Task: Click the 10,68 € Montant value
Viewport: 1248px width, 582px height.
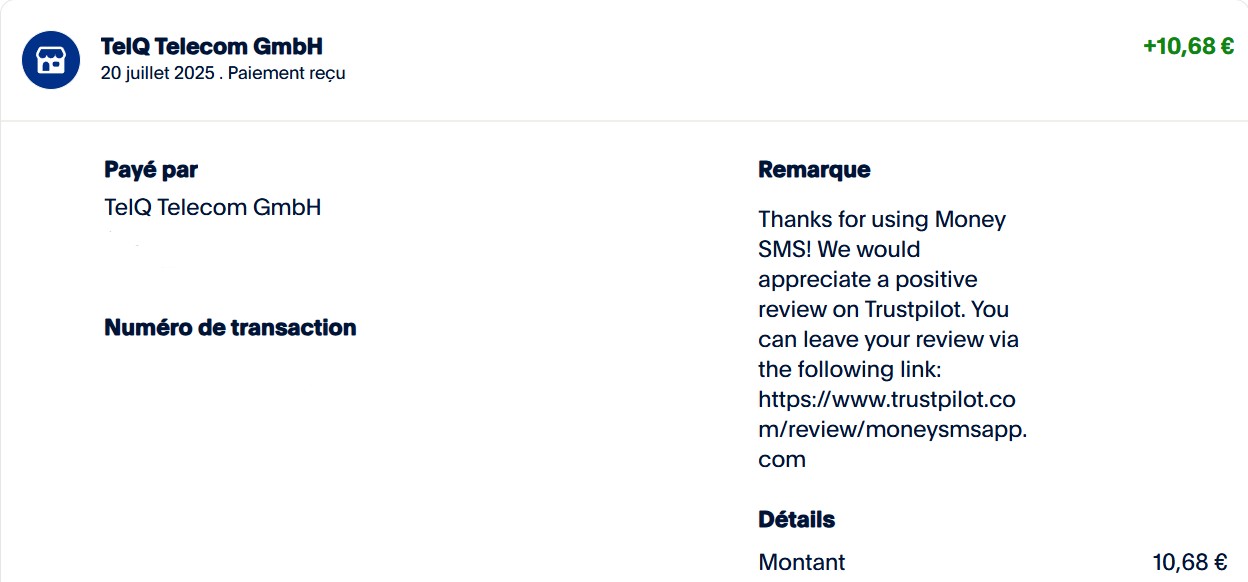Action: 1190,562
